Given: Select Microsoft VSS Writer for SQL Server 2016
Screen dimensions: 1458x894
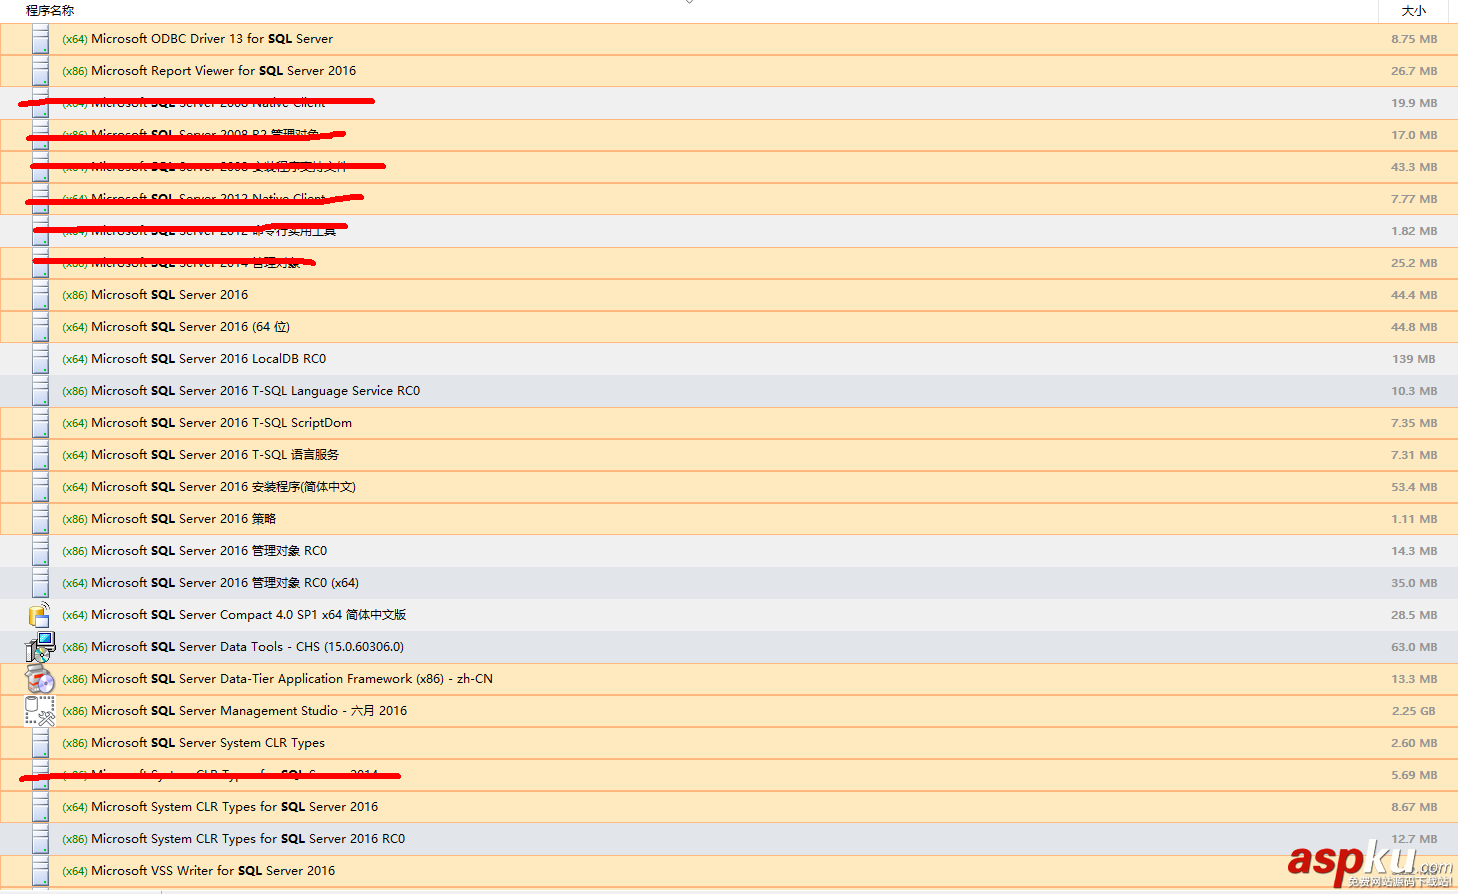Looking at the screenshot, I should 198,871.
